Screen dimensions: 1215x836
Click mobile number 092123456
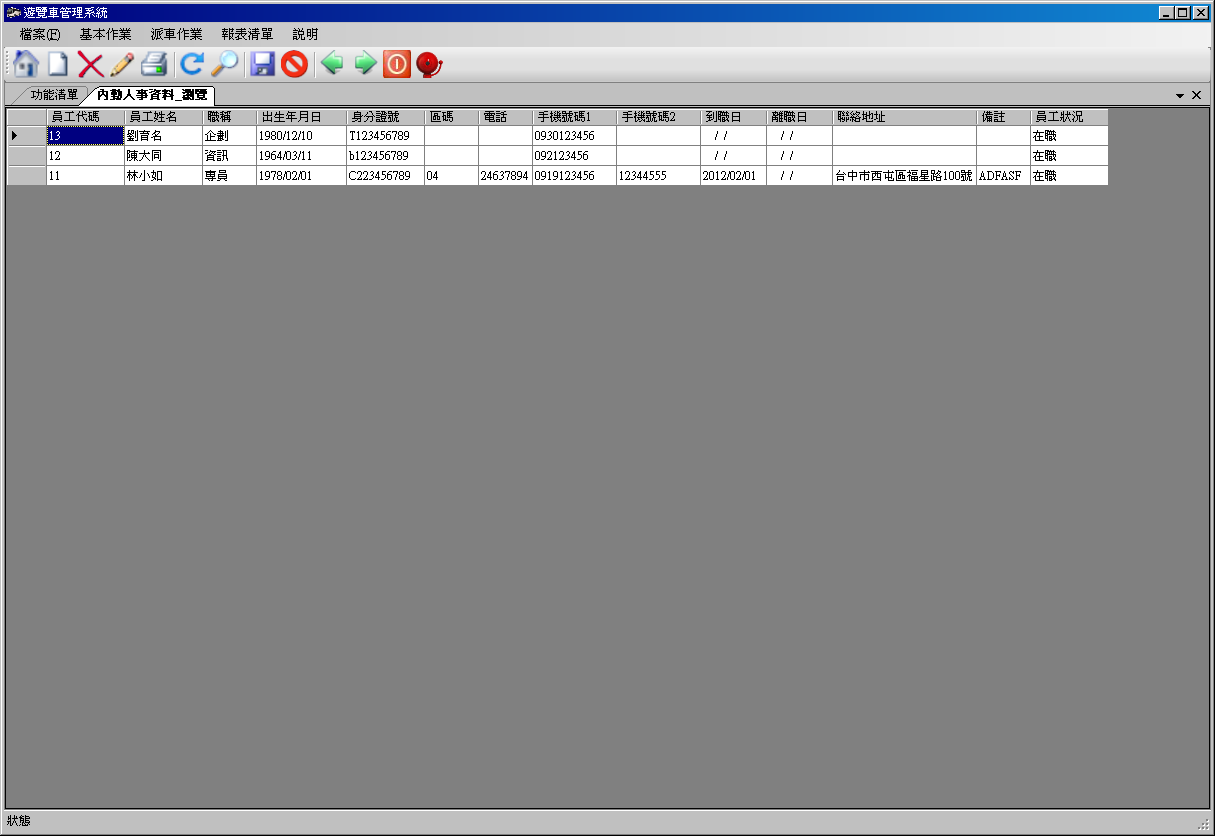click(x=574, y=155)
